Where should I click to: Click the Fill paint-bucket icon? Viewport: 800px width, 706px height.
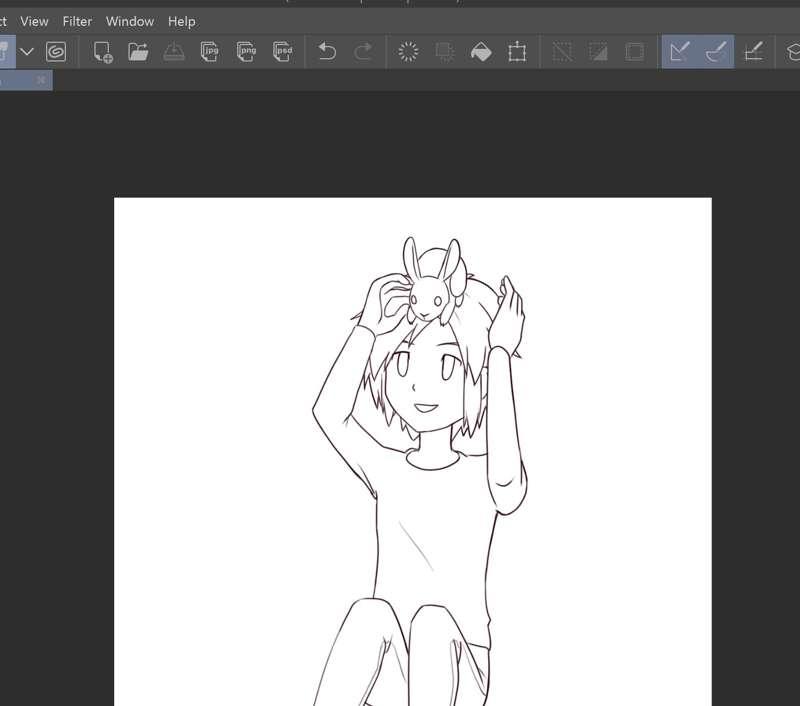coord(481,52)
